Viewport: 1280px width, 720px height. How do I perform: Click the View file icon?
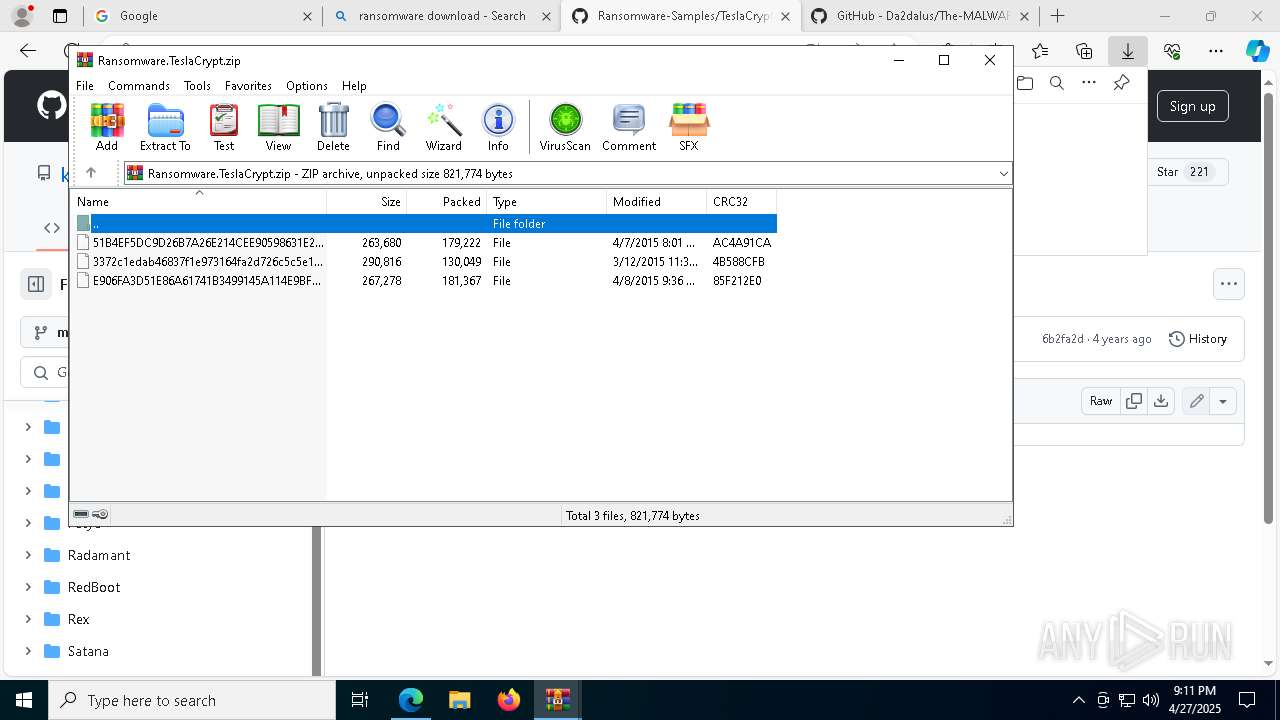(278, 127)
